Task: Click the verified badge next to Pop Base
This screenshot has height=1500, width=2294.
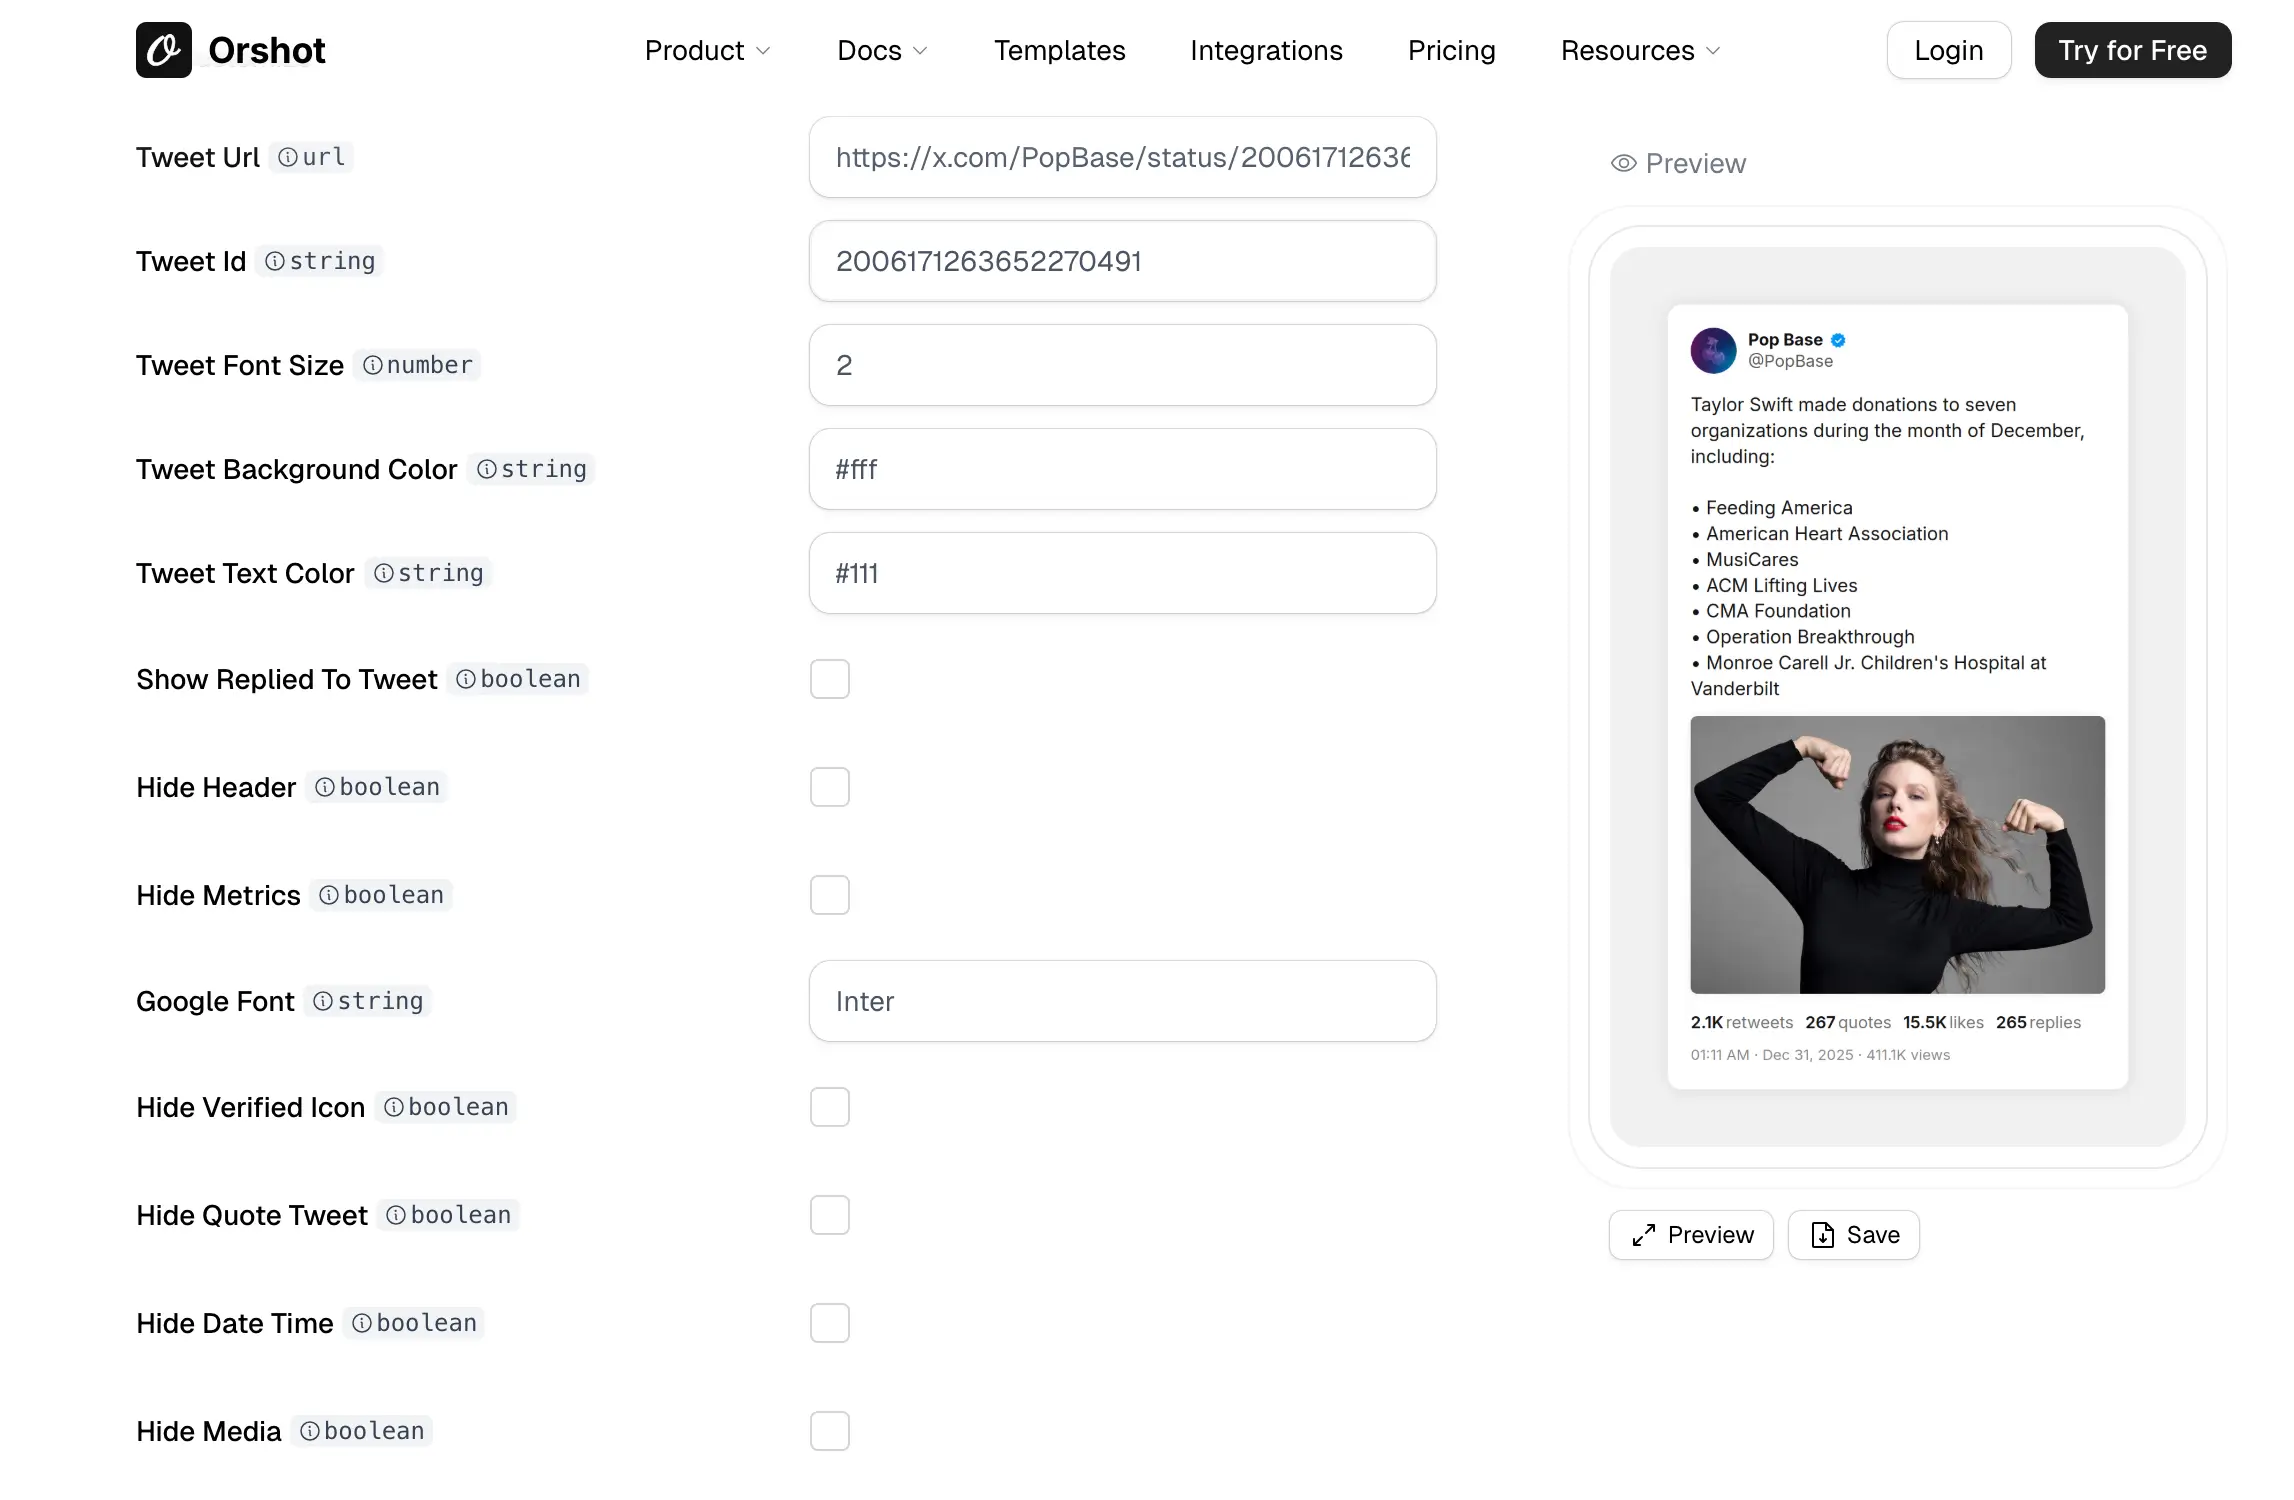Action: coord(1838,340)
